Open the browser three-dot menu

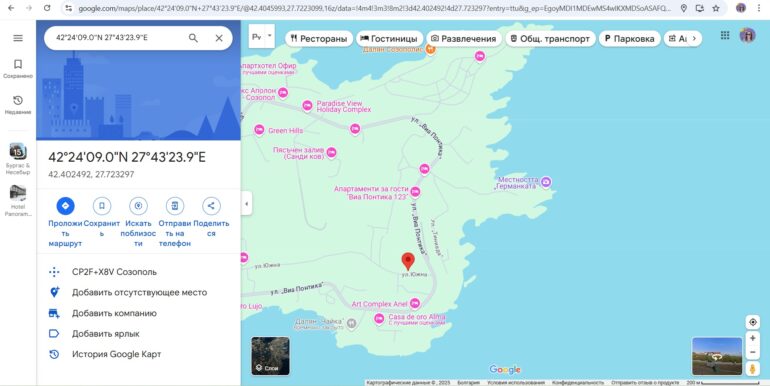759,8
